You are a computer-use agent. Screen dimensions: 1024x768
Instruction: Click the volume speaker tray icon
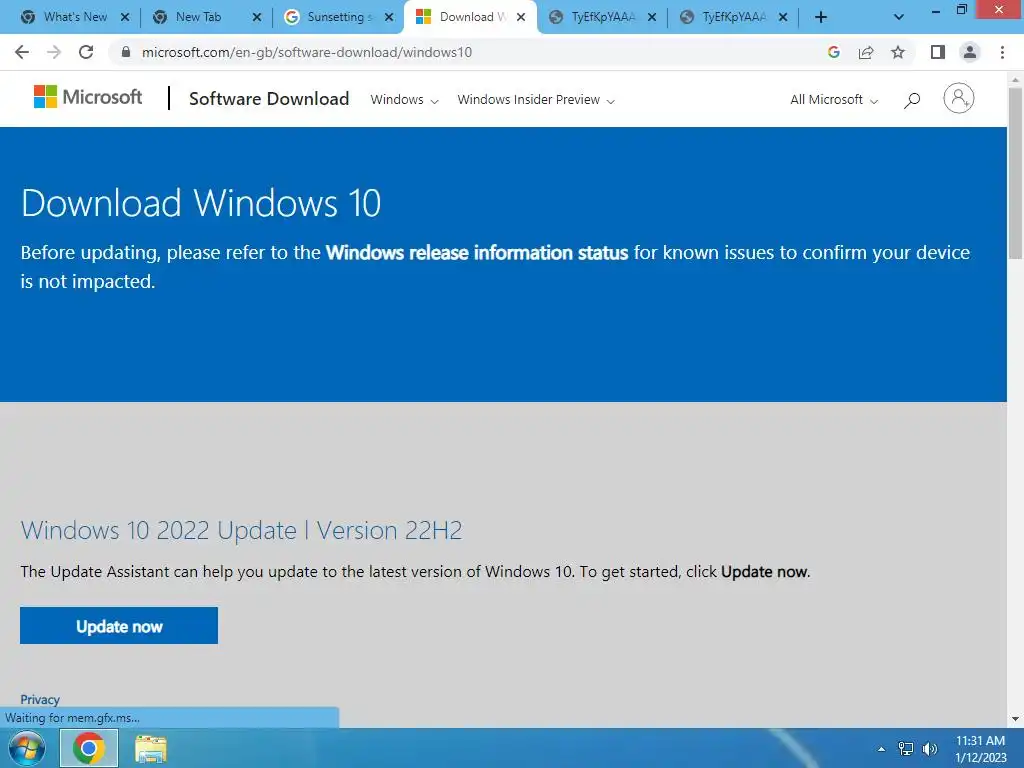pyautogui.click(x=929, y=749)
